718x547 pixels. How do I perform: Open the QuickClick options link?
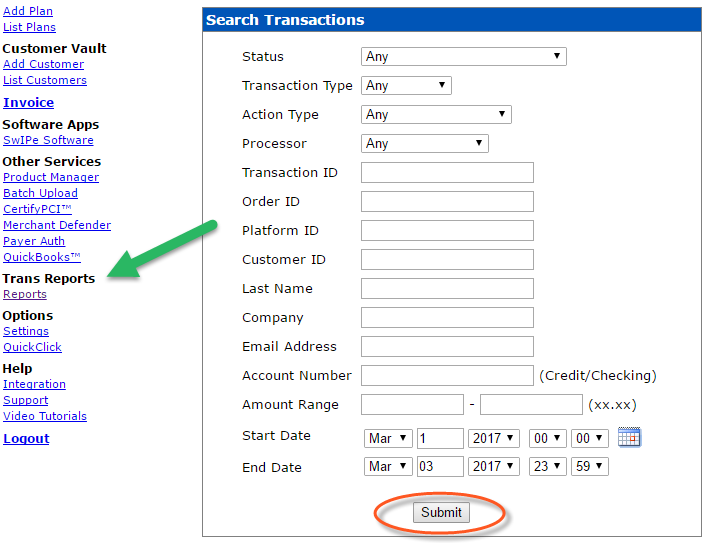[x=32, y=347]
